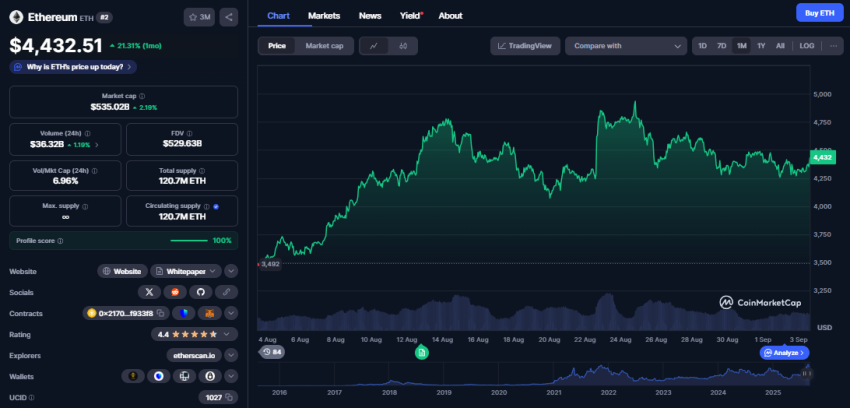Expand more contracts chevron

231,313
